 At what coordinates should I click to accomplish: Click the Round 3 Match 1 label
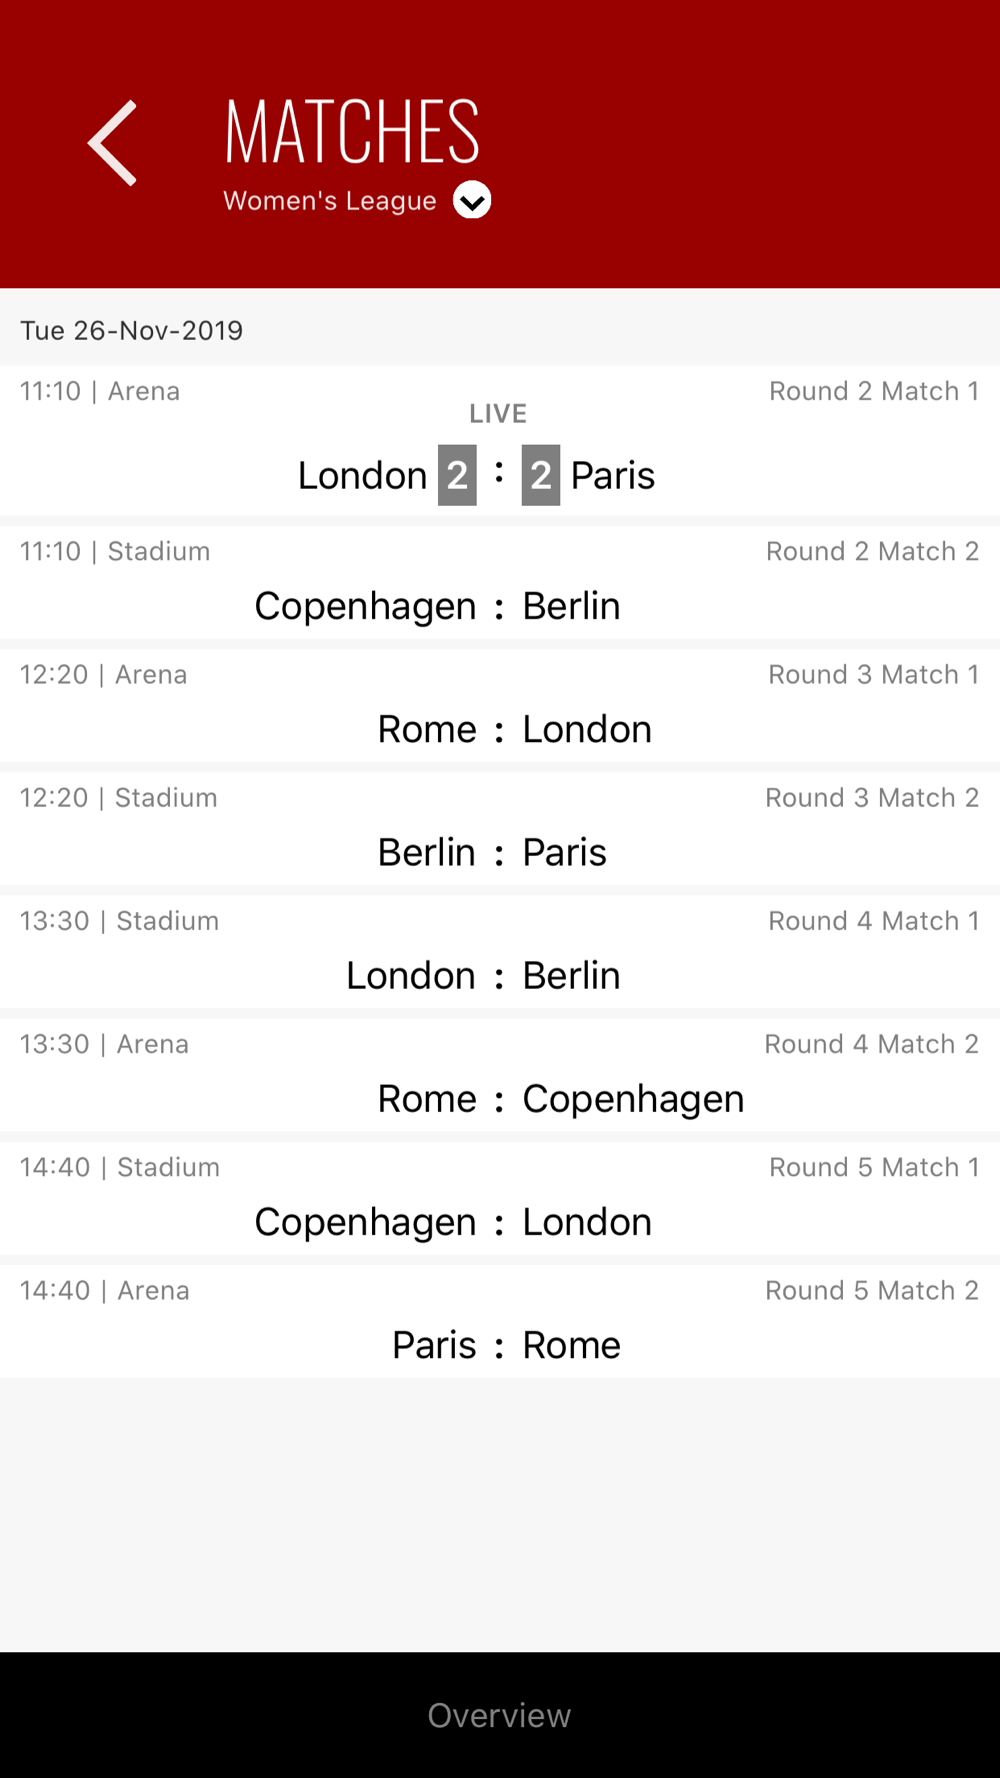pyautogui.click(x=873, y=674)
